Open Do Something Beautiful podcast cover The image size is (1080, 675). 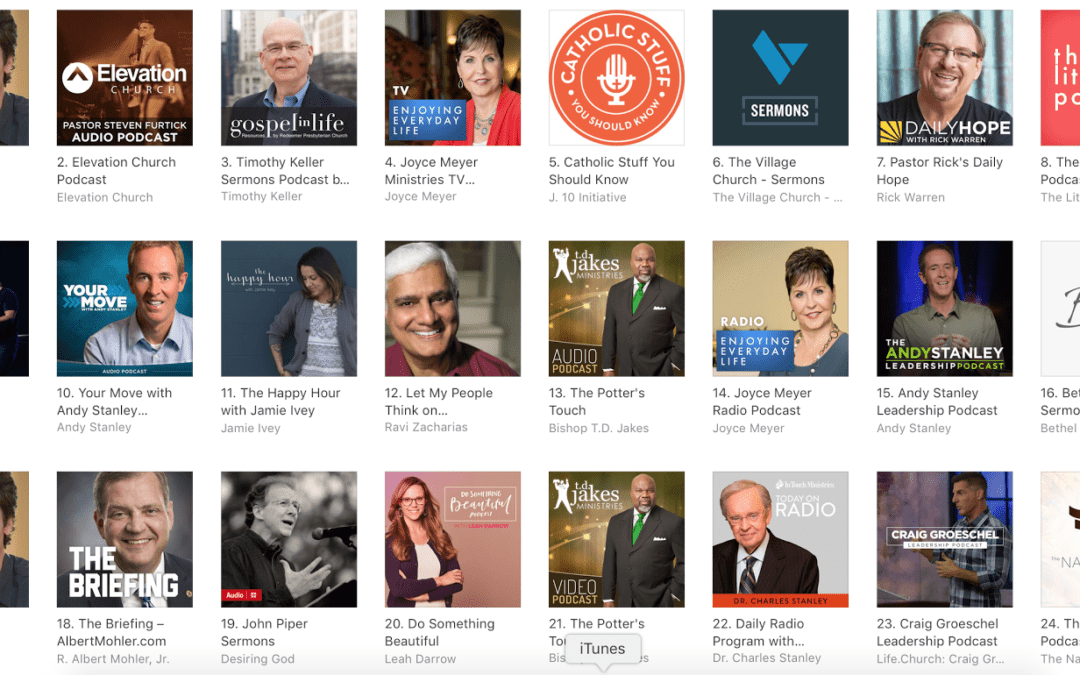453,539
